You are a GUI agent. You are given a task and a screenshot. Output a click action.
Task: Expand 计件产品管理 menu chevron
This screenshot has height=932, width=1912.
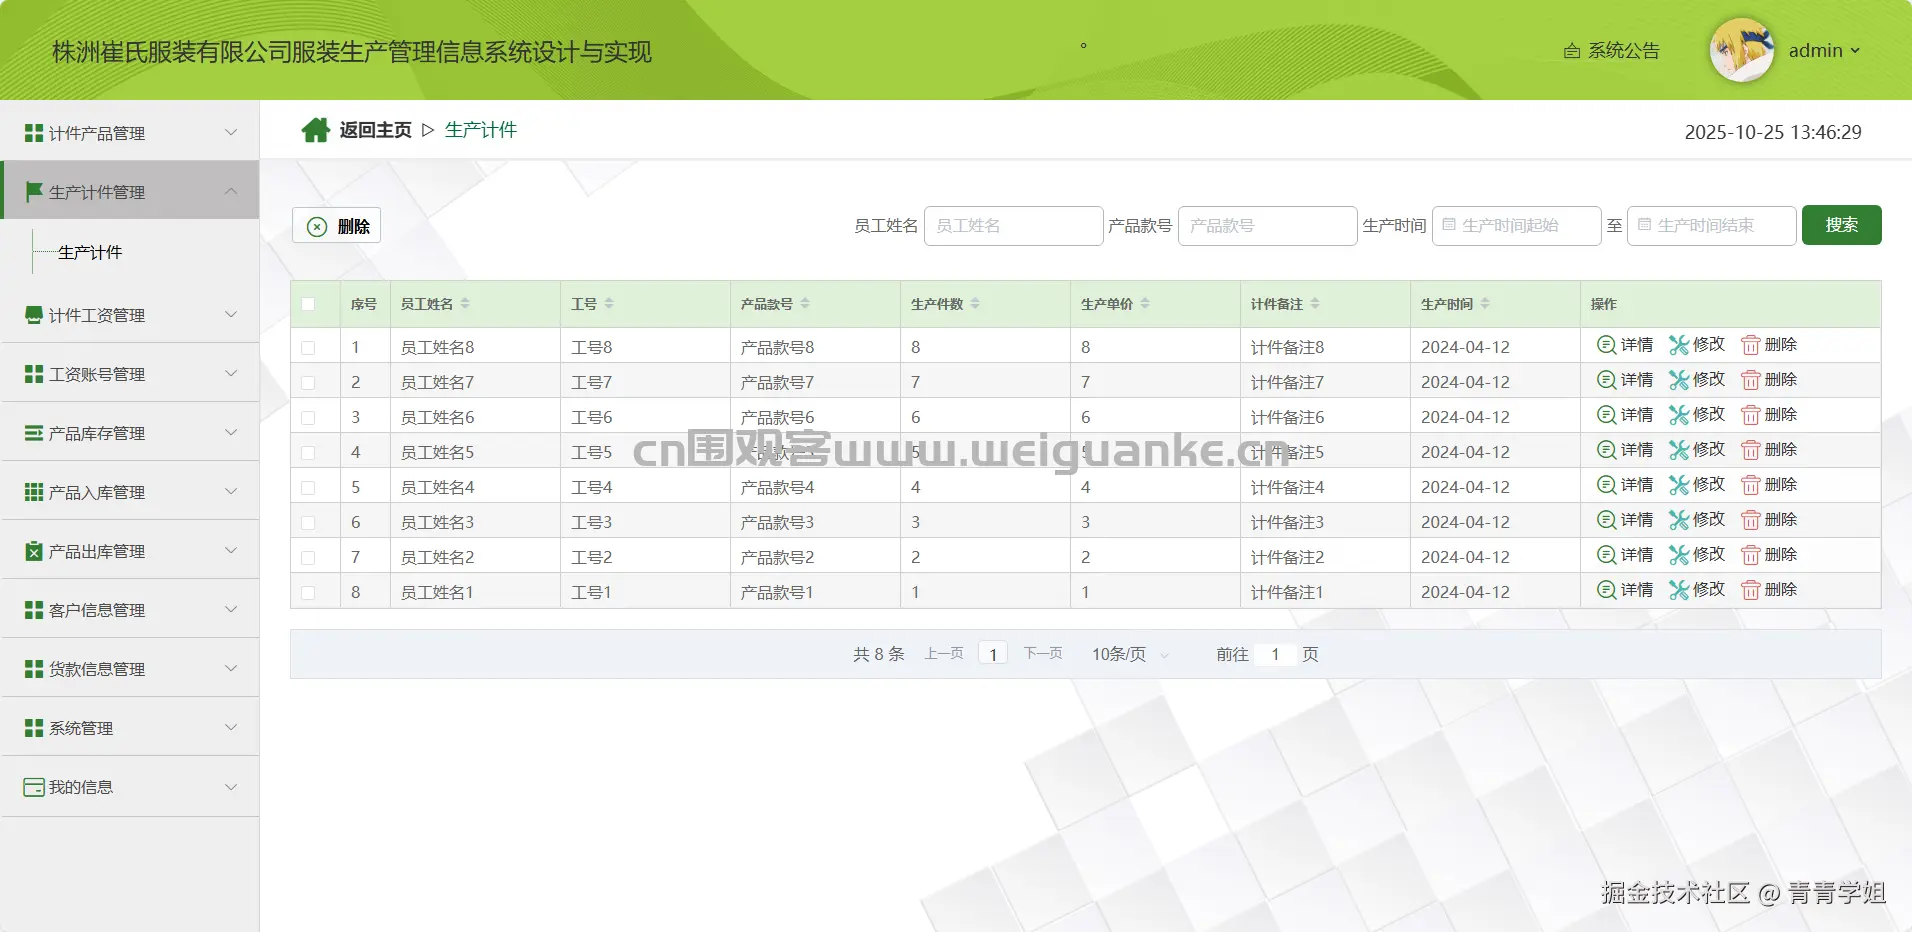tap(231, 132)
